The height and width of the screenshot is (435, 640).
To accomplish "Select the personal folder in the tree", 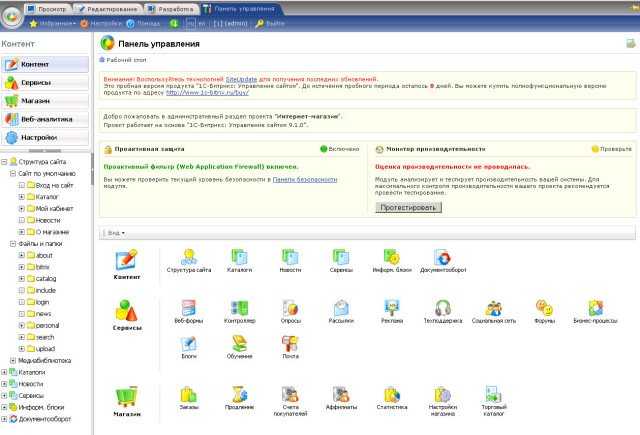I will pos(43,325).
